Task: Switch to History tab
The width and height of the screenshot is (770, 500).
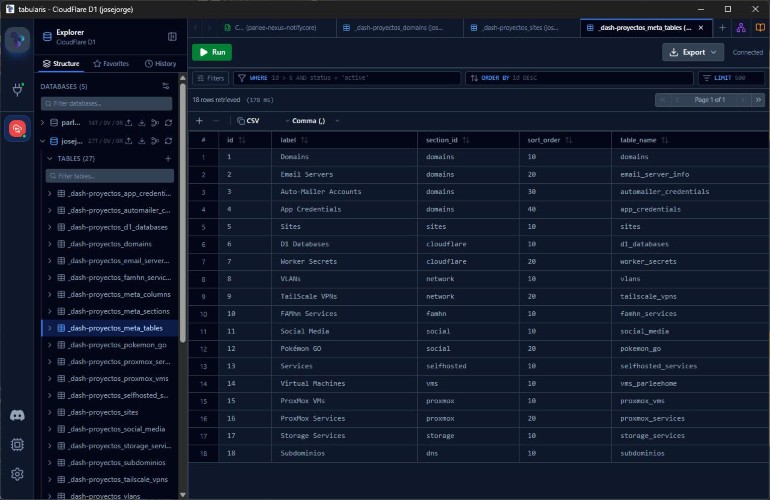Action: point(161,63)
